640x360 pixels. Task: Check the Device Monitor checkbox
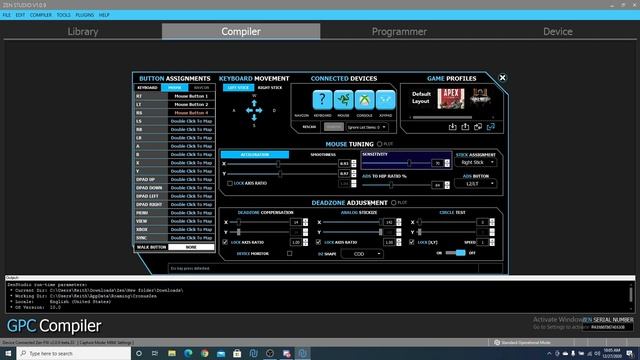(289, 253)
